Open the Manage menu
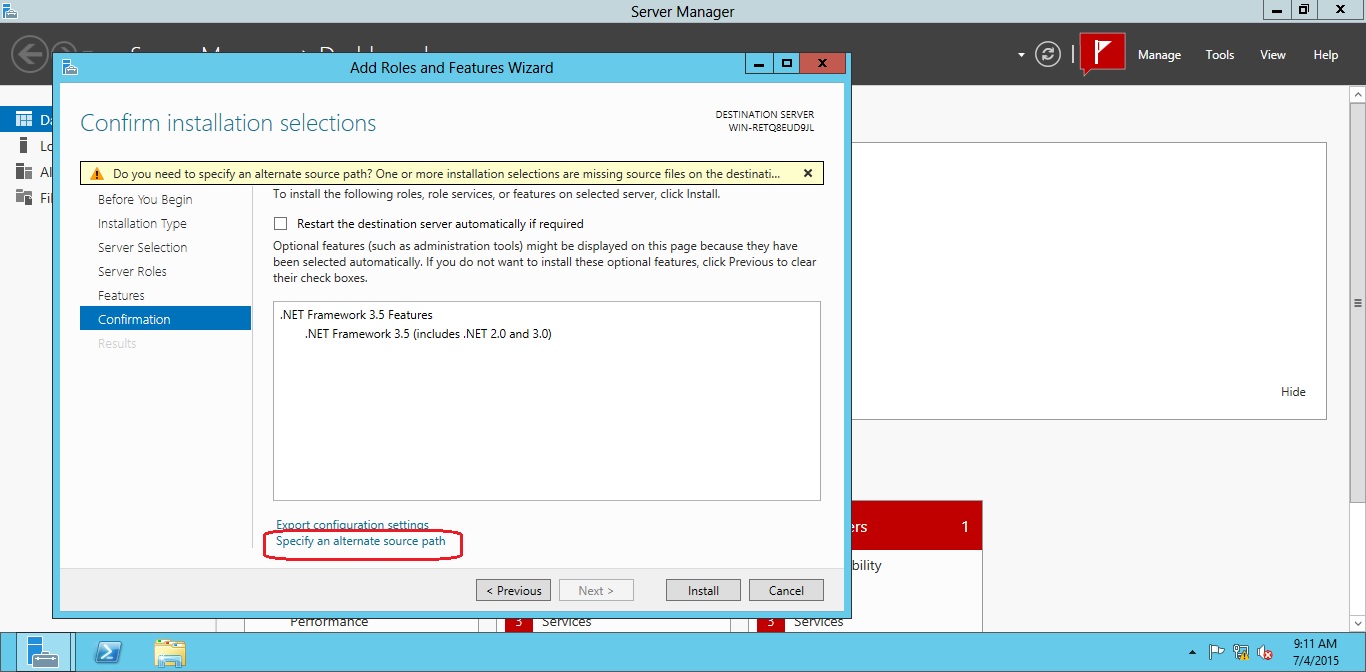This screenshot has width=1366, height=672. [x=1159, y=55]
